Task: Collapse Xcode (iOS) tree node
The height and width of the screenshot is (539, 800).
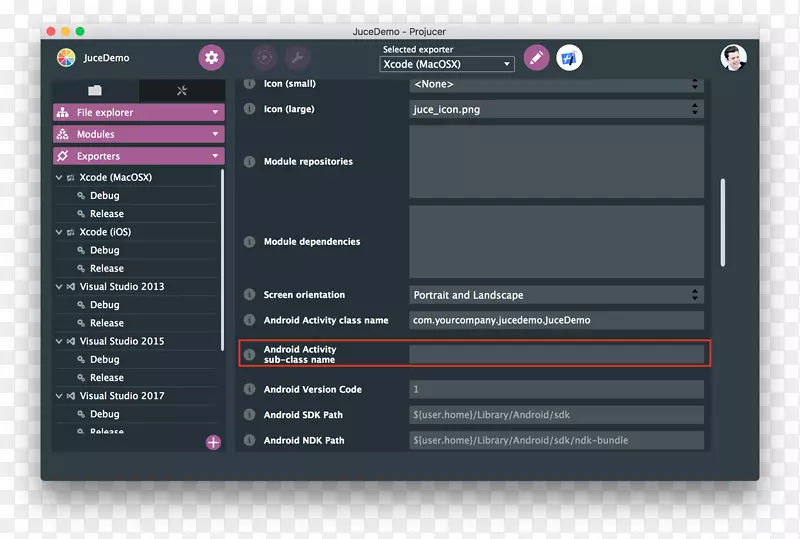Action: pyautogui.click(x=59, y=232)
